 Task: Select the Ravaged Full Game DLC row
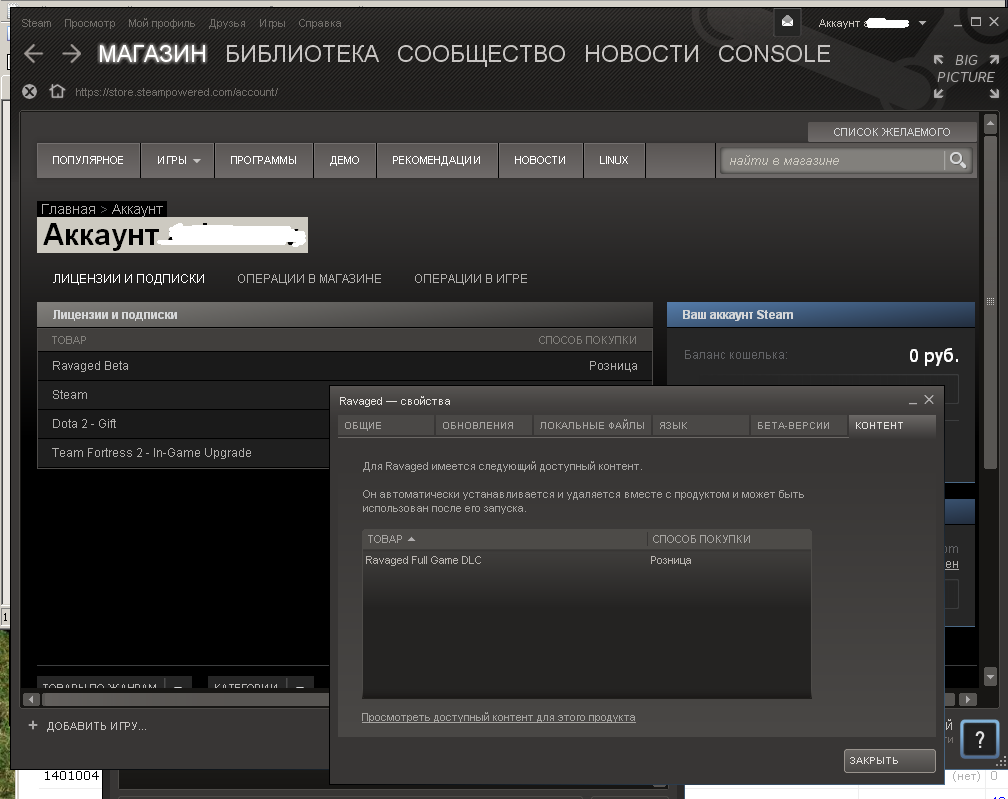(x=586, y=561)
